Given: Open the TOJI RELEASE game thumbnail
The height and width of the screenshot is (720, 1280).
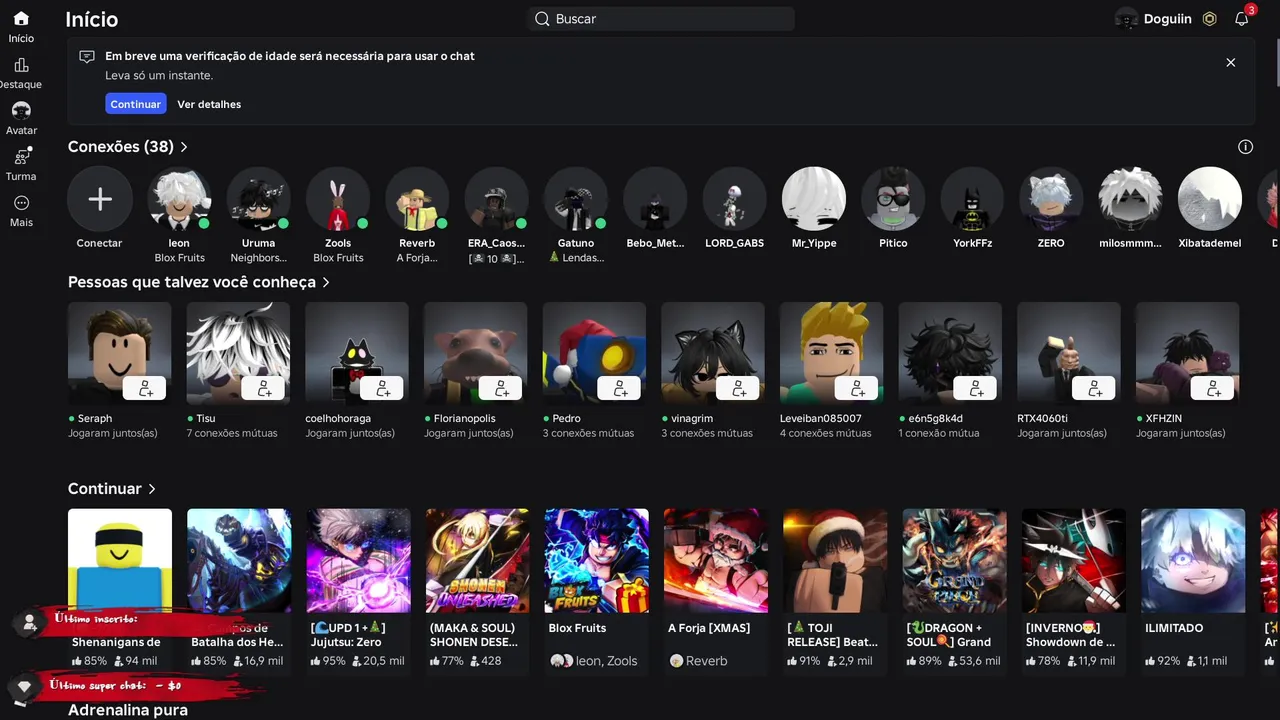Looking at the screenshot, I should (x=835, y=561).
